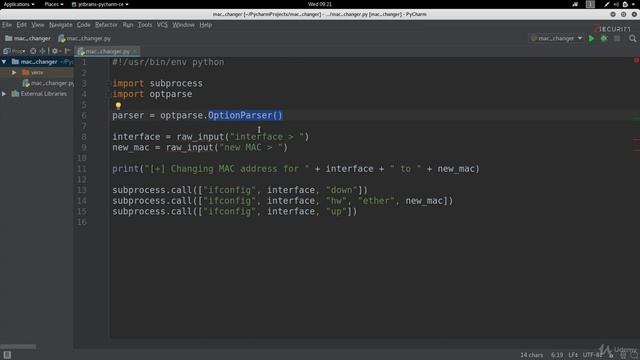The width and height of the screenshot is (640, 360).
Task: Click 'import optparse' on line 4
Action: click(x=152, y=94)
